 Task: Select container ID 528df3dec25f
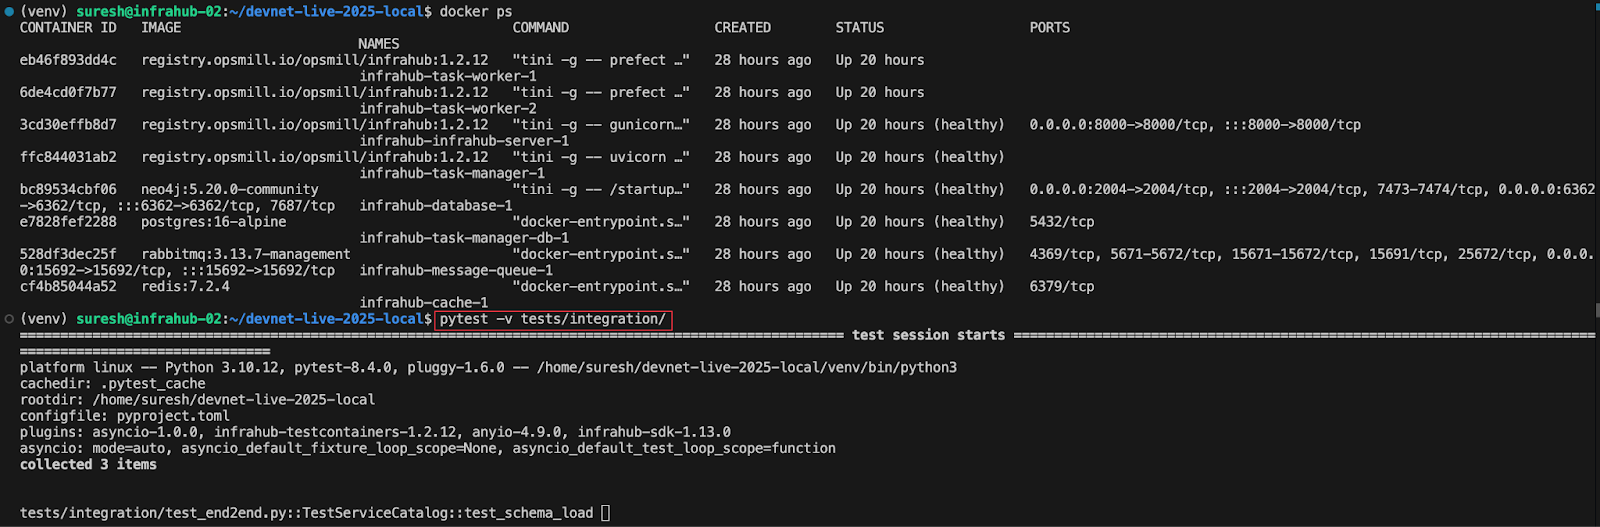pos(68,254)
